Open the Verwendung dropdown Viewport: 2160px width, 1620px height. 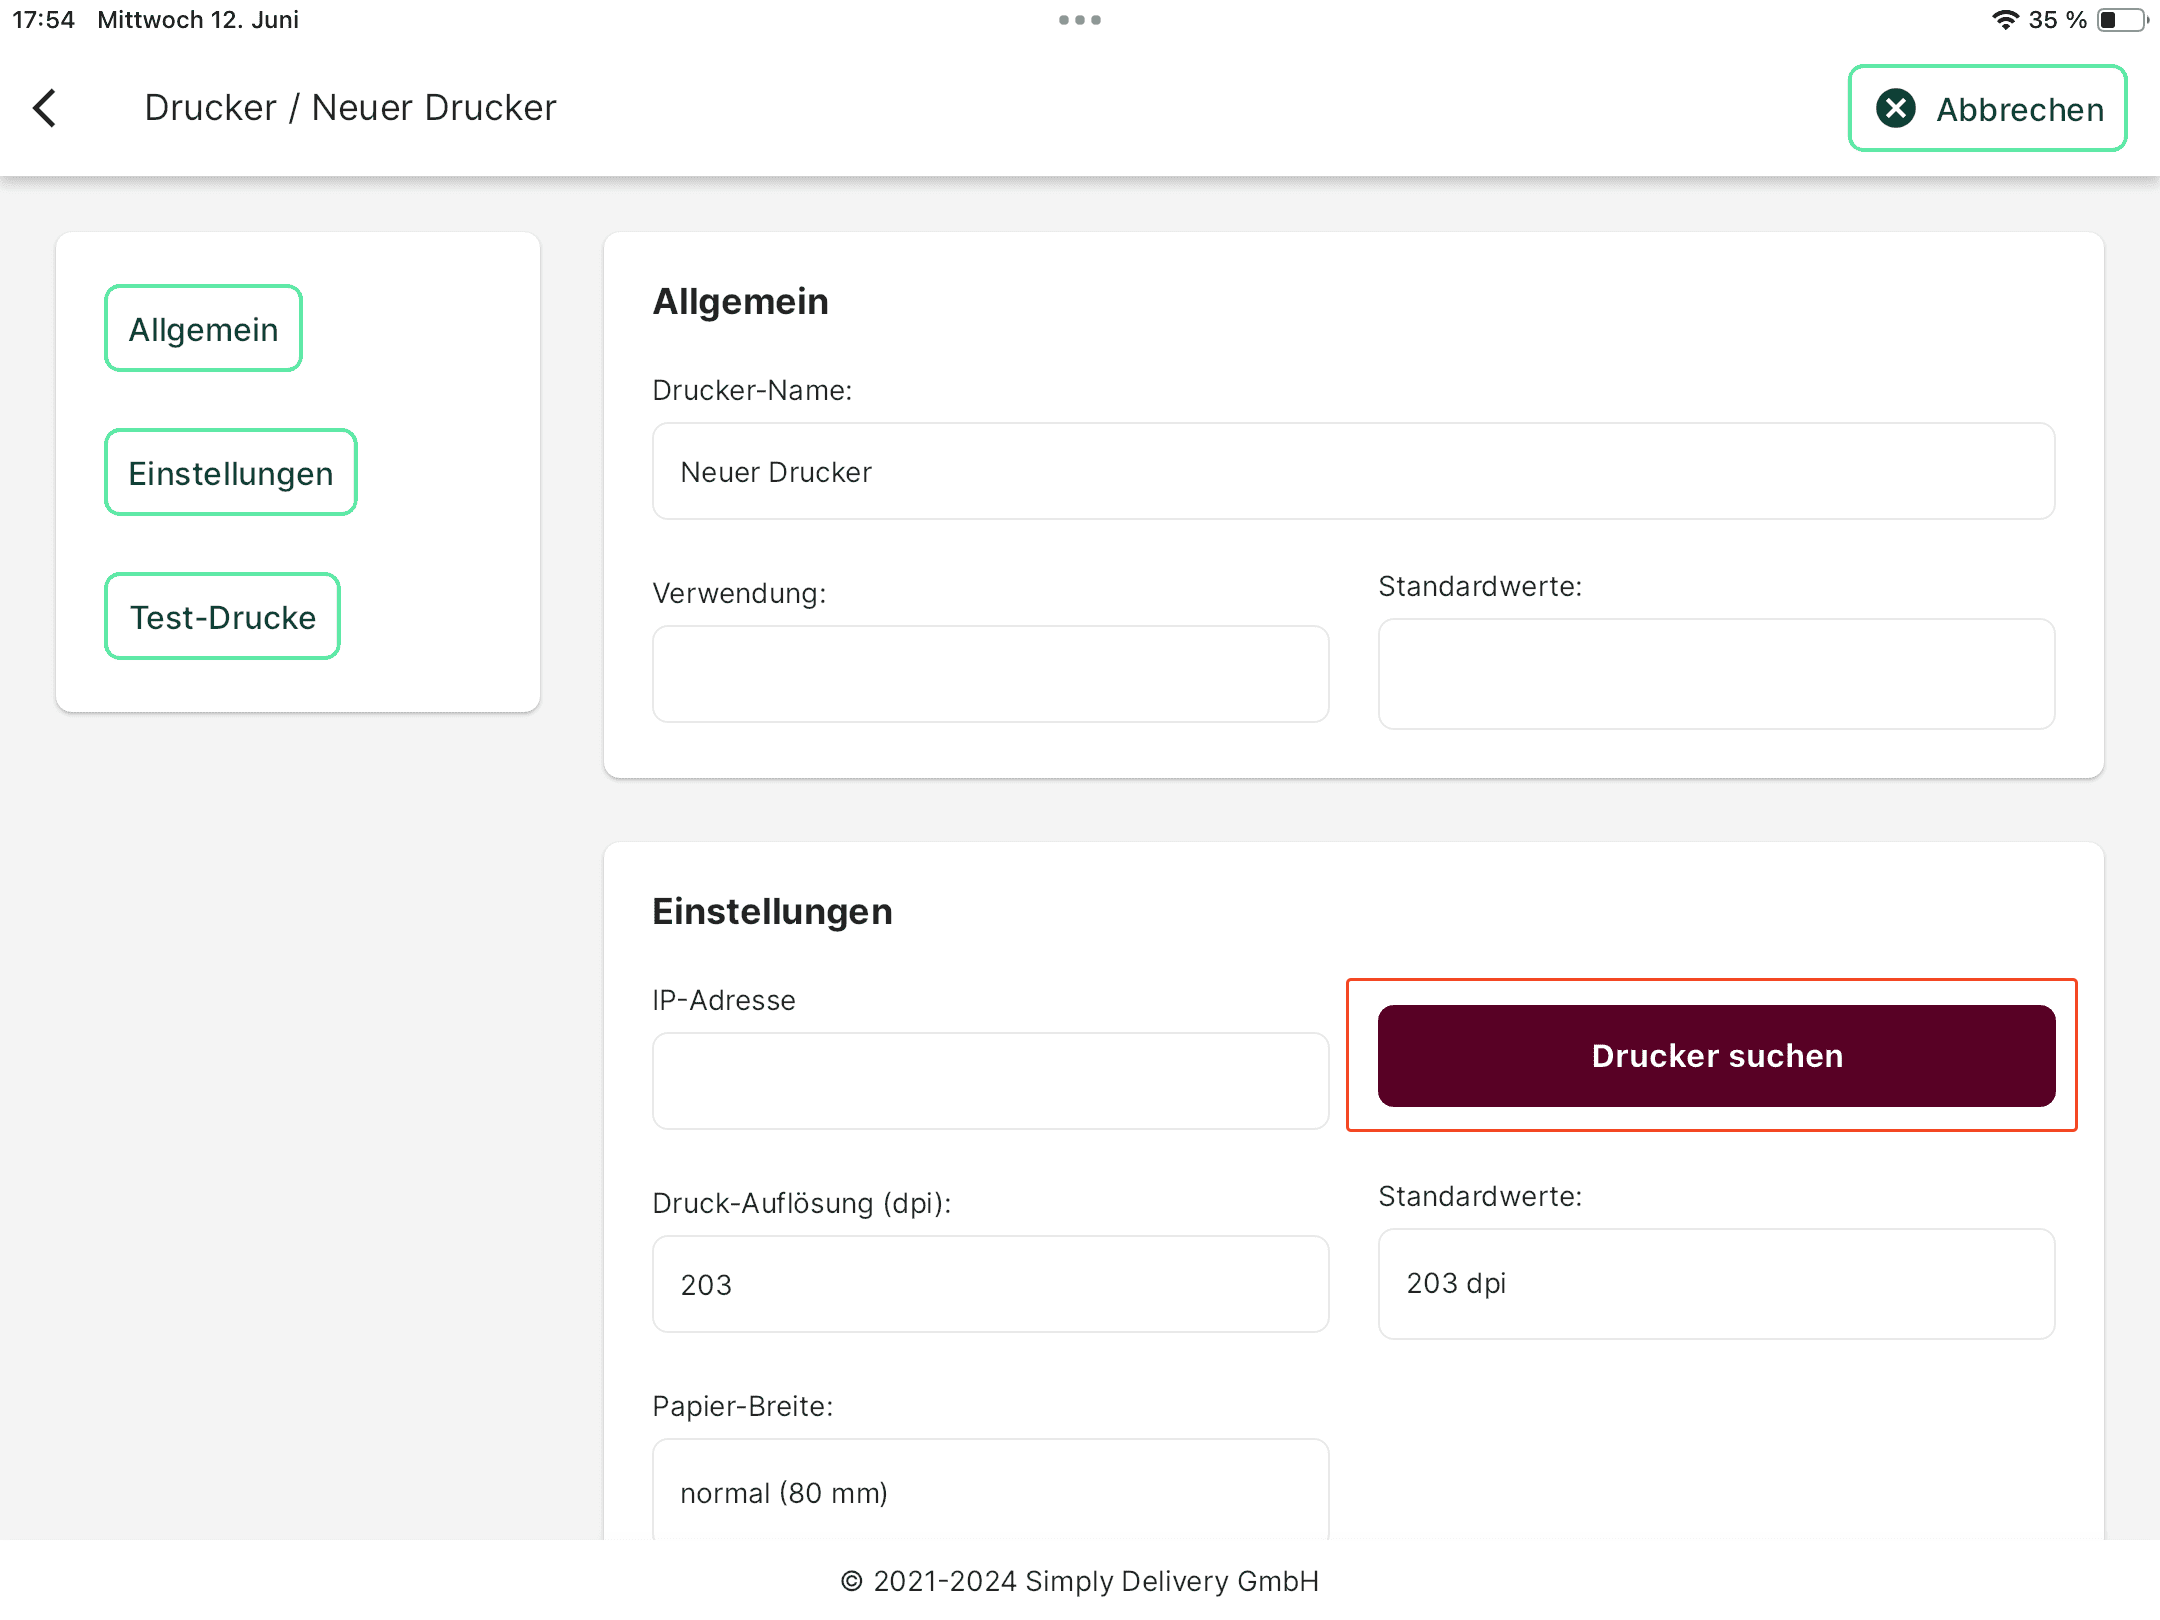tap(990, 674)
